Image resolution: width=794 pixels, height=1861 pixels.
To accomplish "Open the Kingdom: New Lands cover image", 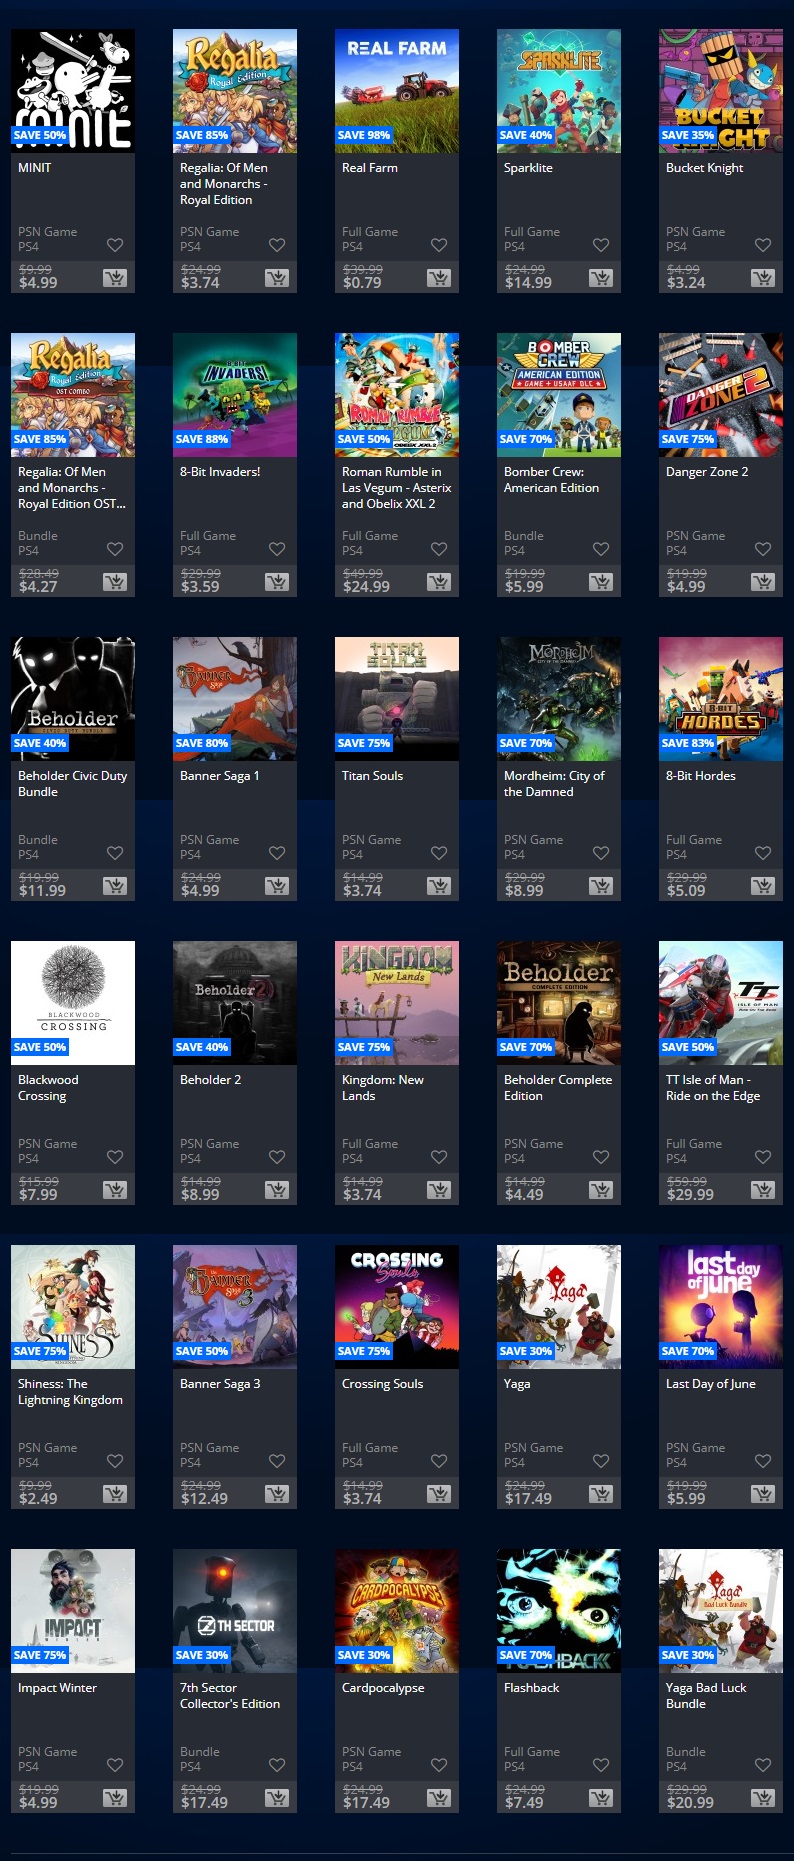I will 397,1003.
